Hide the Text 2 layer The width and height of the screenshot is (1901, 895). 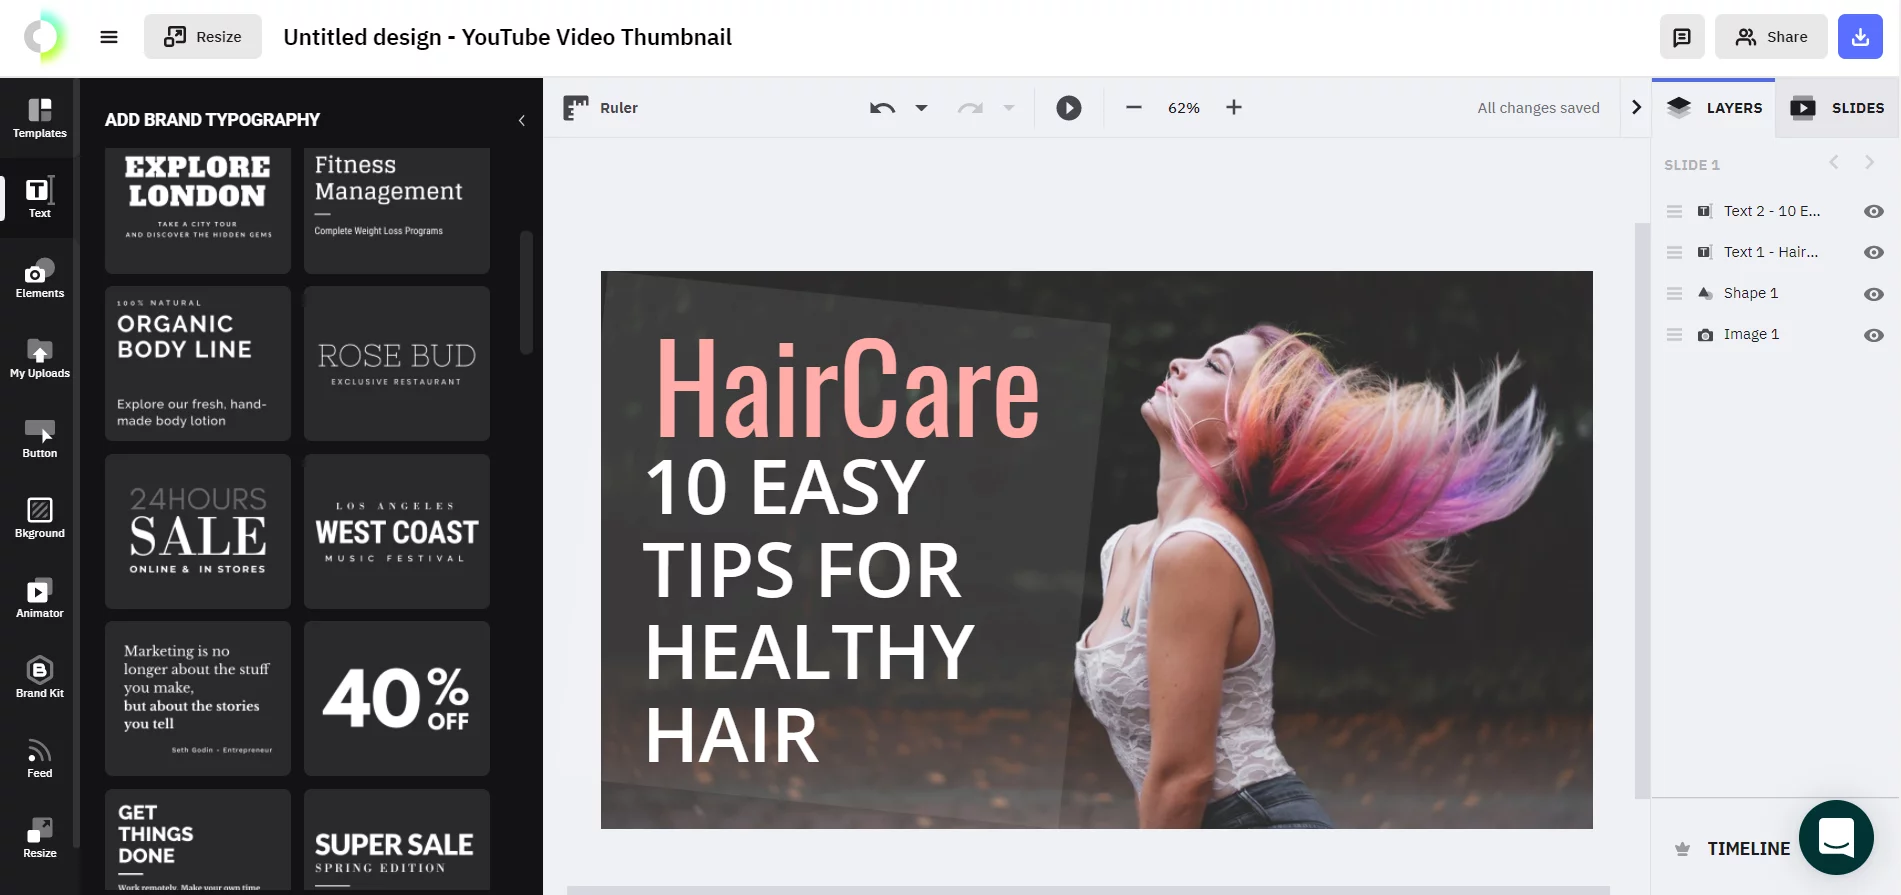1874,211
